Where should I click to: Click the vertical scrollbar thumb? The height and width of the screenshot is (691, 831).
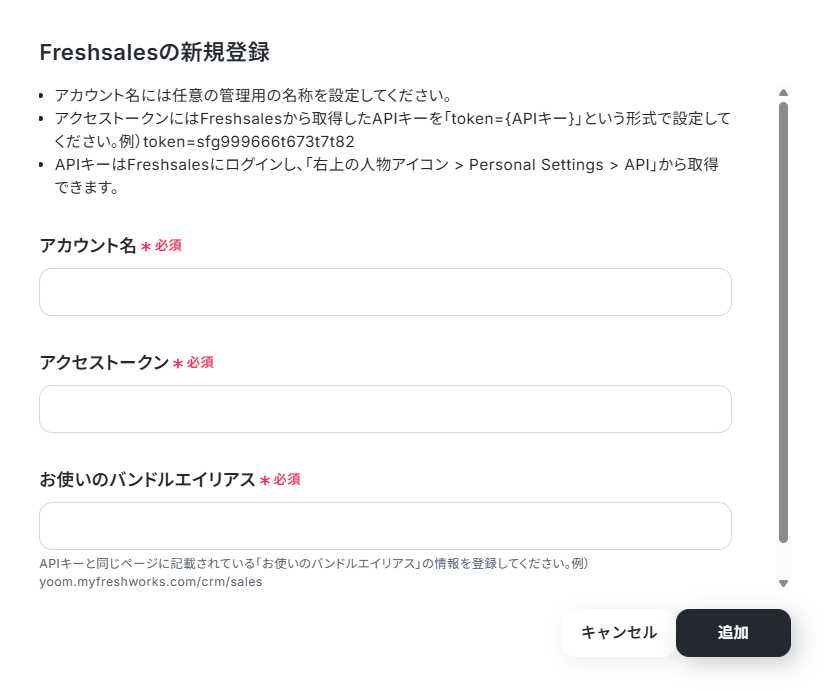click(784, 320)
